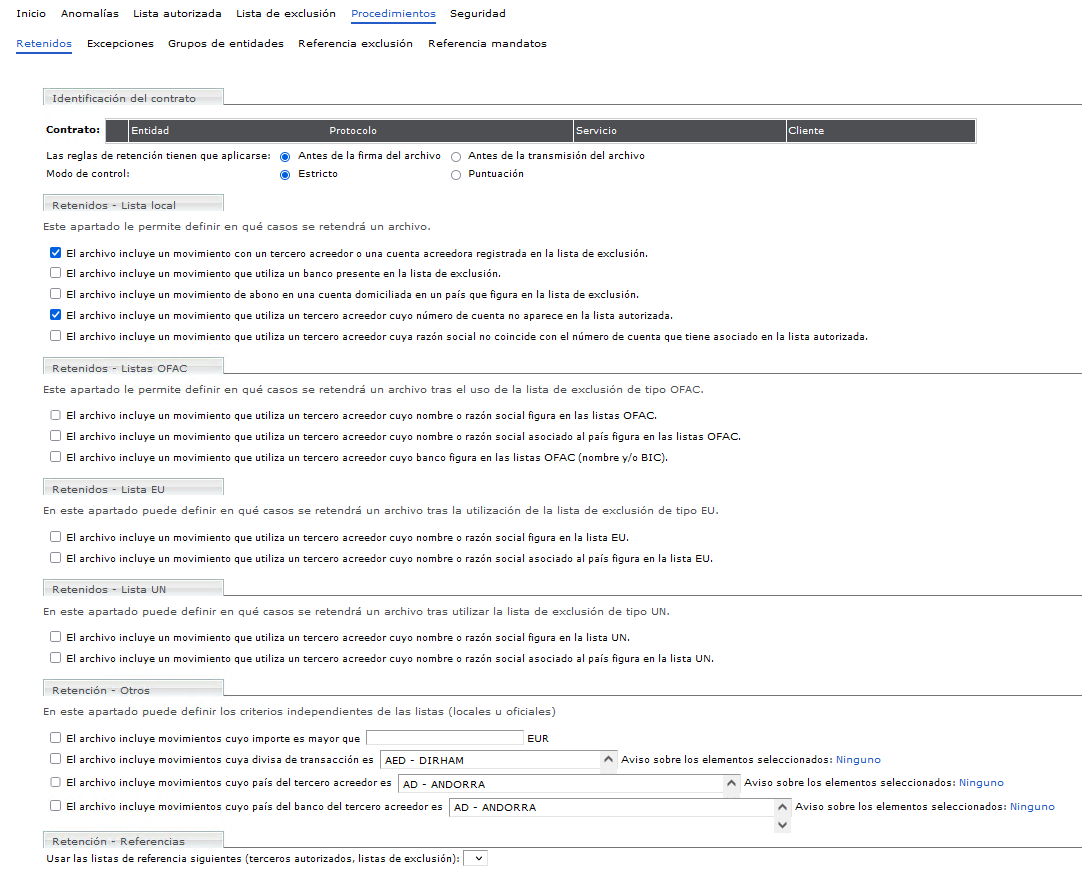1082x869 pixels.
Task: Open the listas de referencia dropdown
Action: pyautogui.click(x=477, y=858)
